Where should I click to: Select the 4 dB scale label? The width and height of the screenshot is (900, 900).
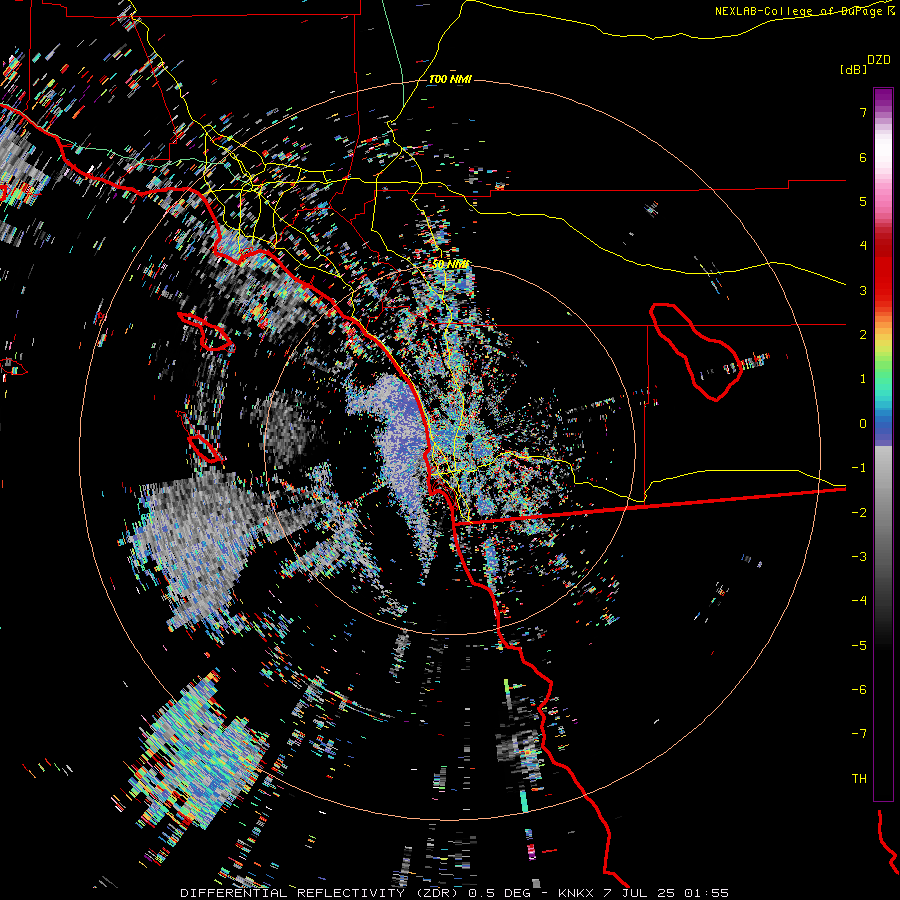(x=863, y=246)
